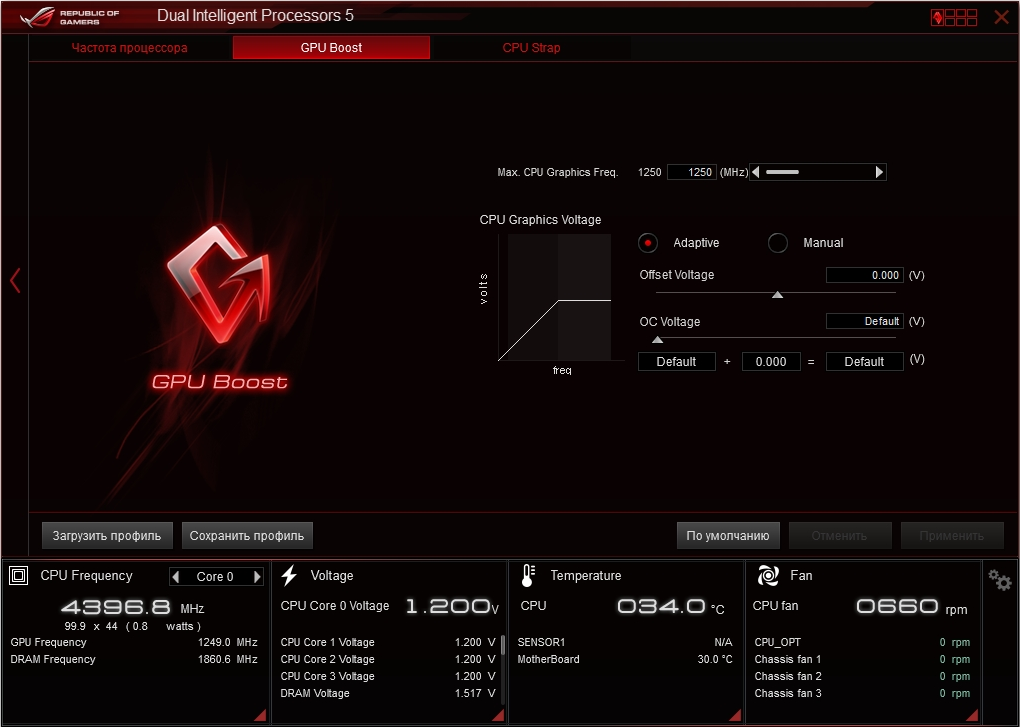Increase graphics frequency with right arrow
1020x727 pixels.
click(x=879, y=172)
